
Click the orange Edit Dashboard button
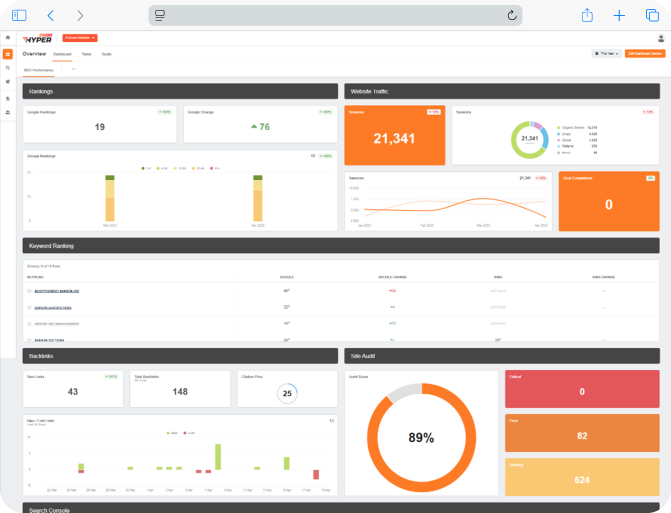point(645,53)
